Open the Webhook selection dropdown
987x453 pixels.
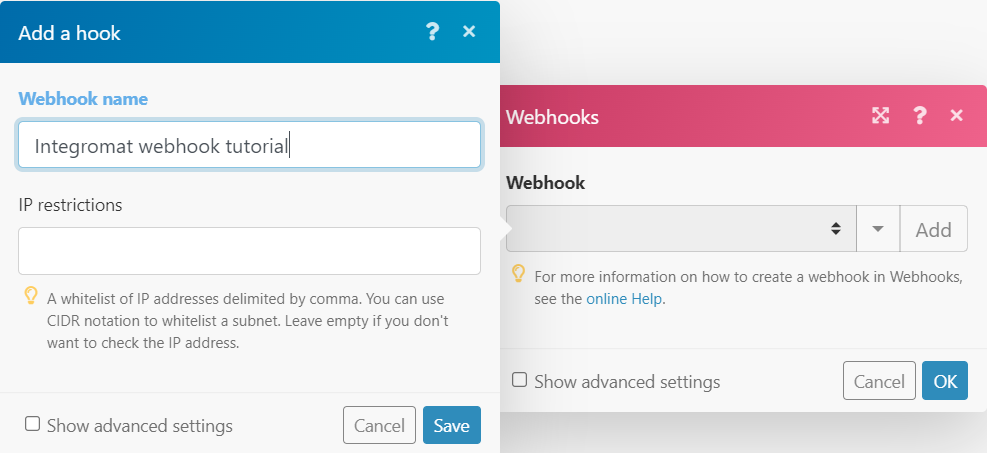[x=681, y=229]
